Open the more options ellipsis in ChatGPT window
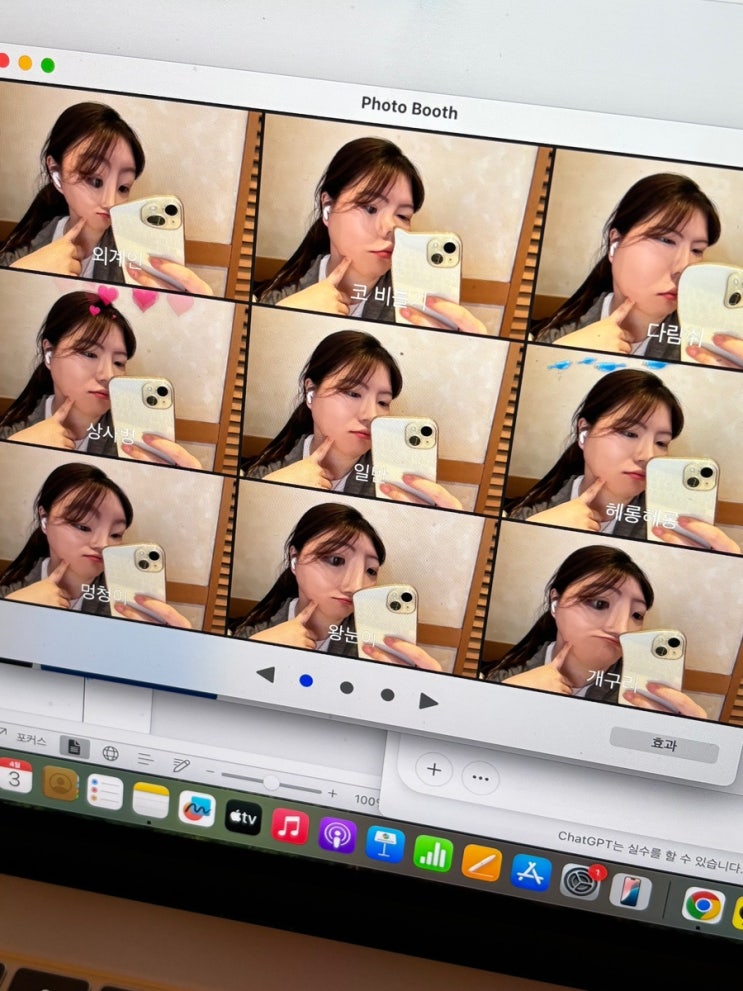 480,777
